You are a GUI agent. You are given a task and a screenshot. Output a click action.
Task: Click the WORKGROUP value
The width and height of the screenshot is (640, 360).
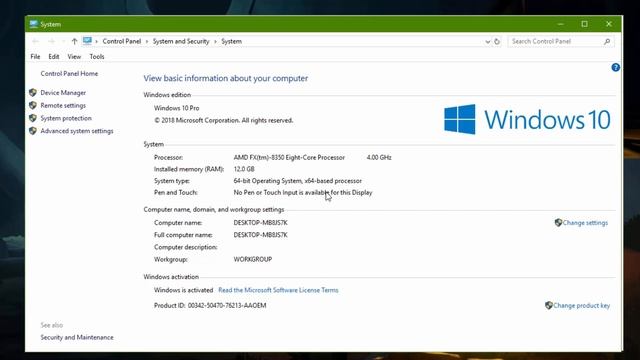pyautogui.click(x=253, y=259)
